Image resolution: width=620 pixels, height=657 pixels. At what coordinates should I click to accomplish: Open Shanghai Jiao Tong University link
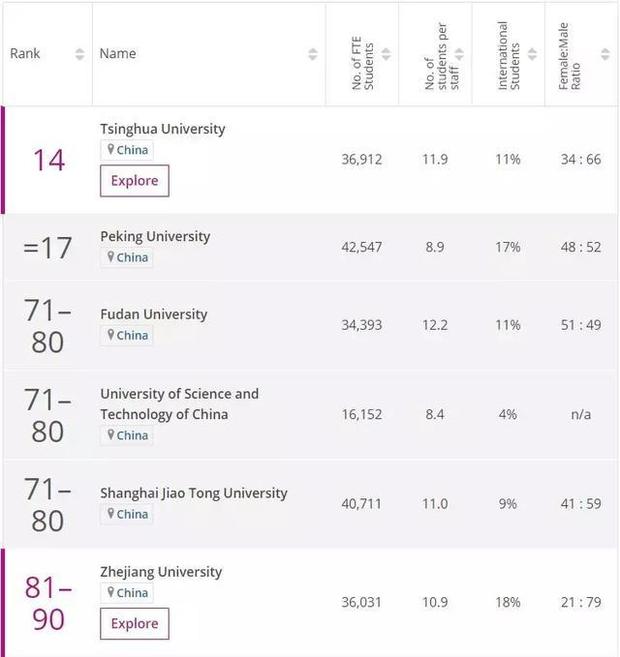(x=194, y=493)
